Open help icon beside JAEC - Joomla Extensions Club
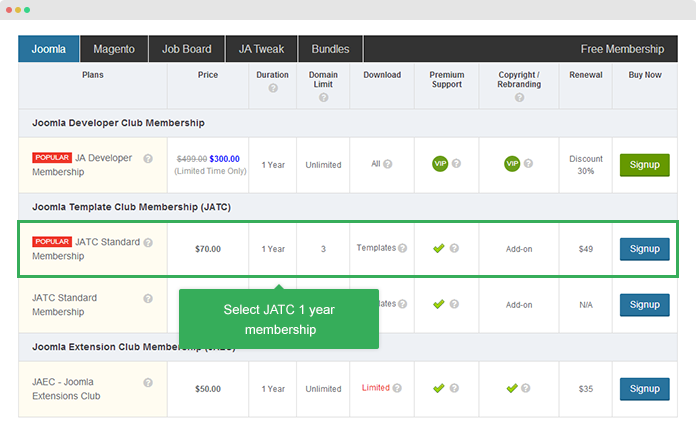This screenshot has width=696, height=425. (148, 382)
